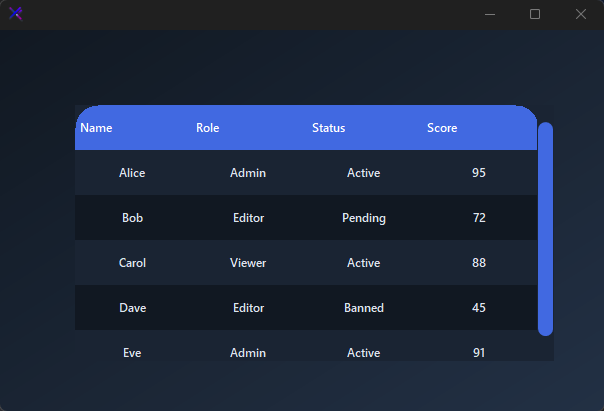Sort table by Name column header
This screenshot has width=604, height=411.
click(133, 127)
